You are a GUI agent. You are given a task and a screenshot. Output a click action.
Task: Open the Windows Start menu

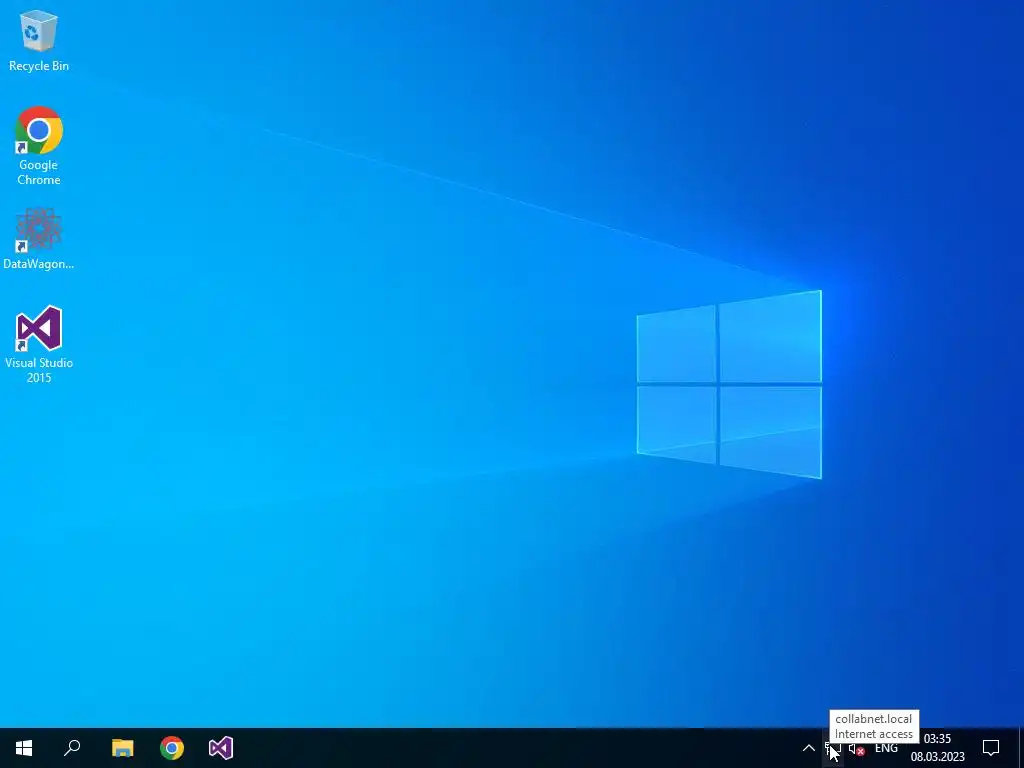[x=24, y=748]
